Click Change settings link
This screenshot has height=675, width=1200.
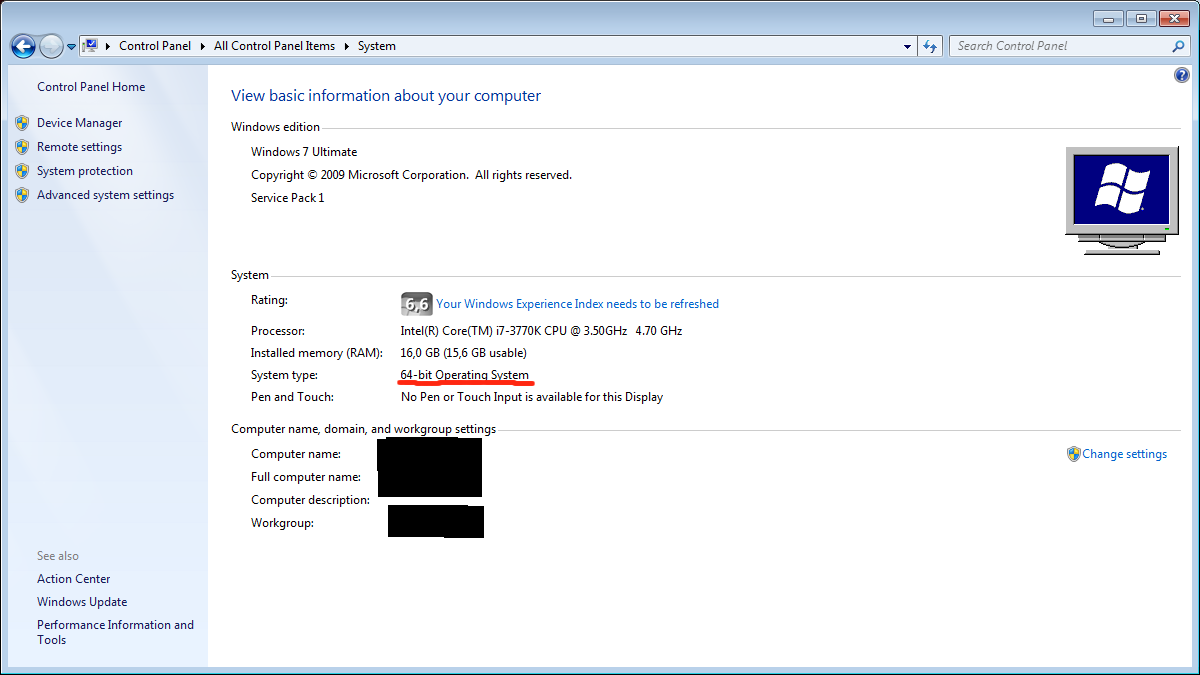click(1125, 454)
